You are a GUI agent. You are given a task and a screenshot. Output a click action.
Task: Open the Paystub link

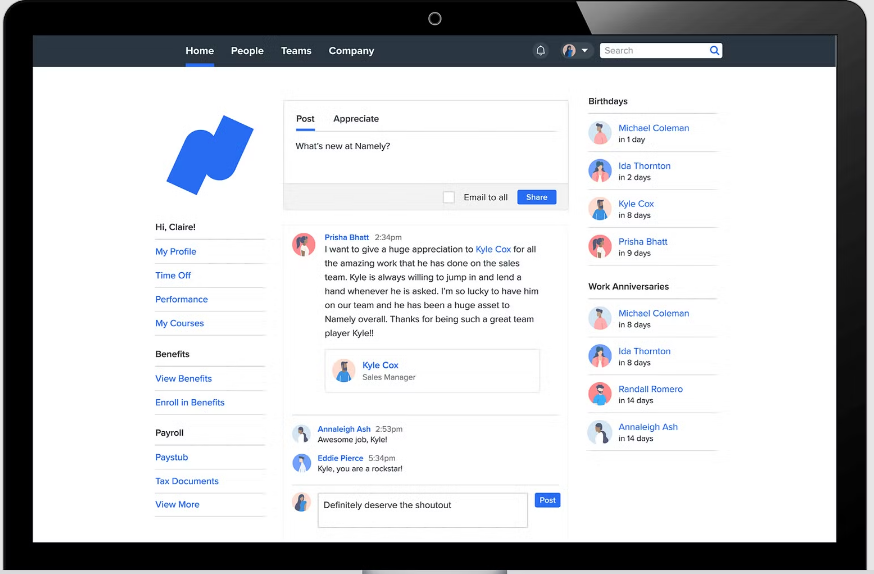pyautogui.click(x=172, y=457)
